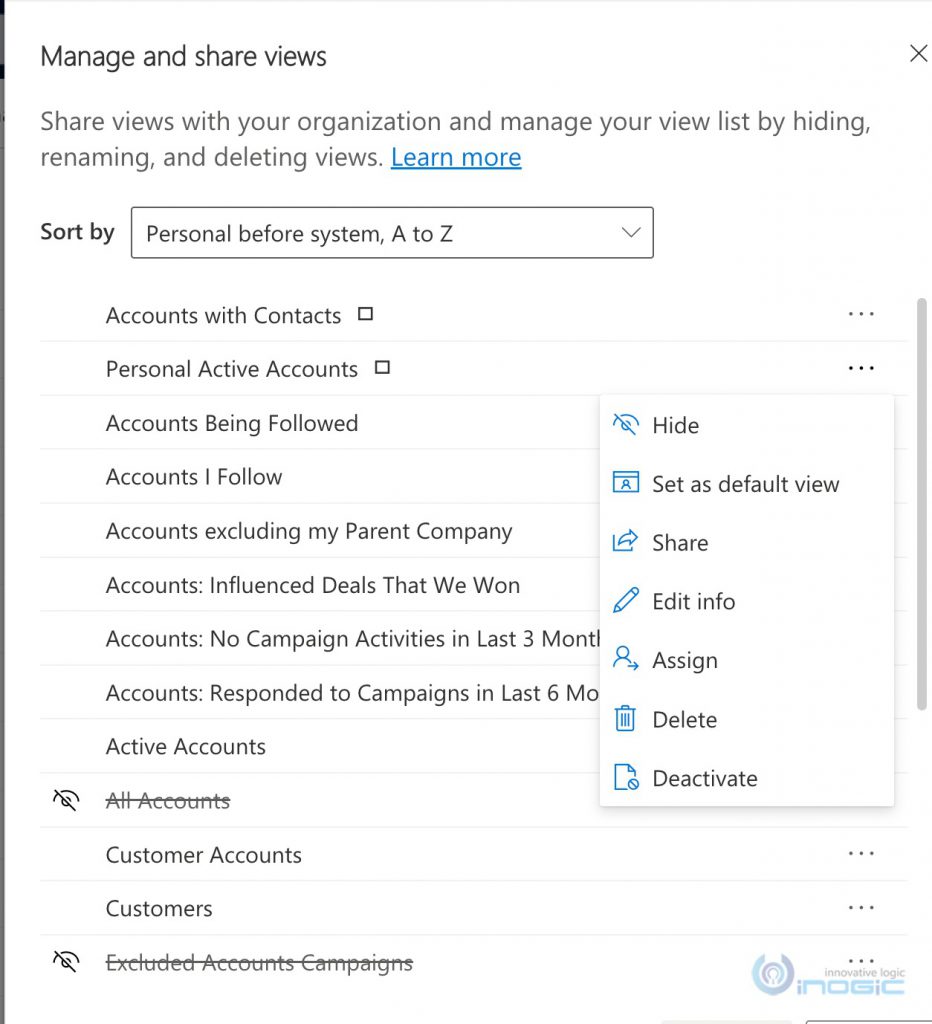Click the Delete trash can icon
Viewport: 932px width, 1024px height.
point(624,719)
